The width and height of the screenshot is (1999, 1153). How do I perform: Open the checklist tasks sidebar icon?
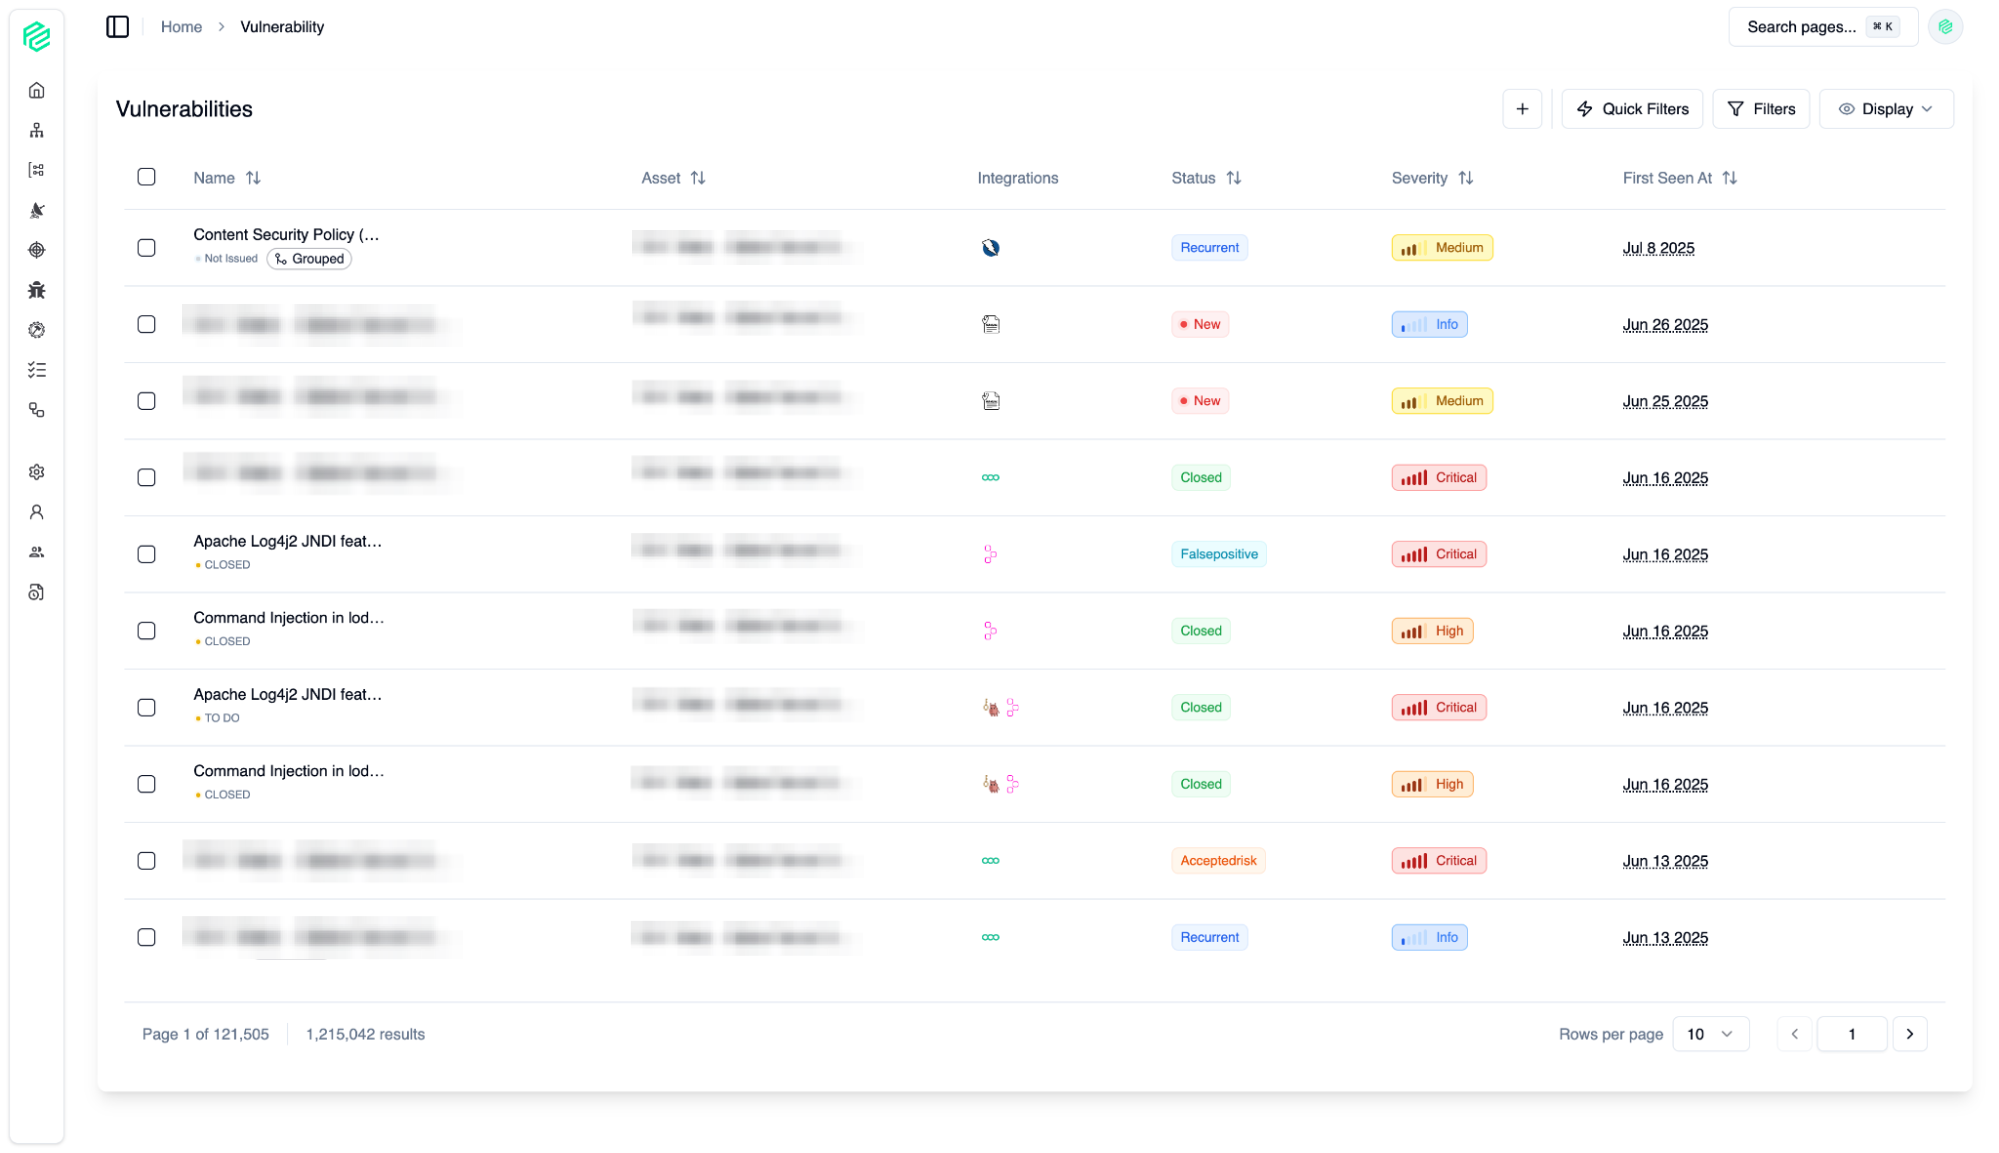pyautogui.click(x=37, y=370)
